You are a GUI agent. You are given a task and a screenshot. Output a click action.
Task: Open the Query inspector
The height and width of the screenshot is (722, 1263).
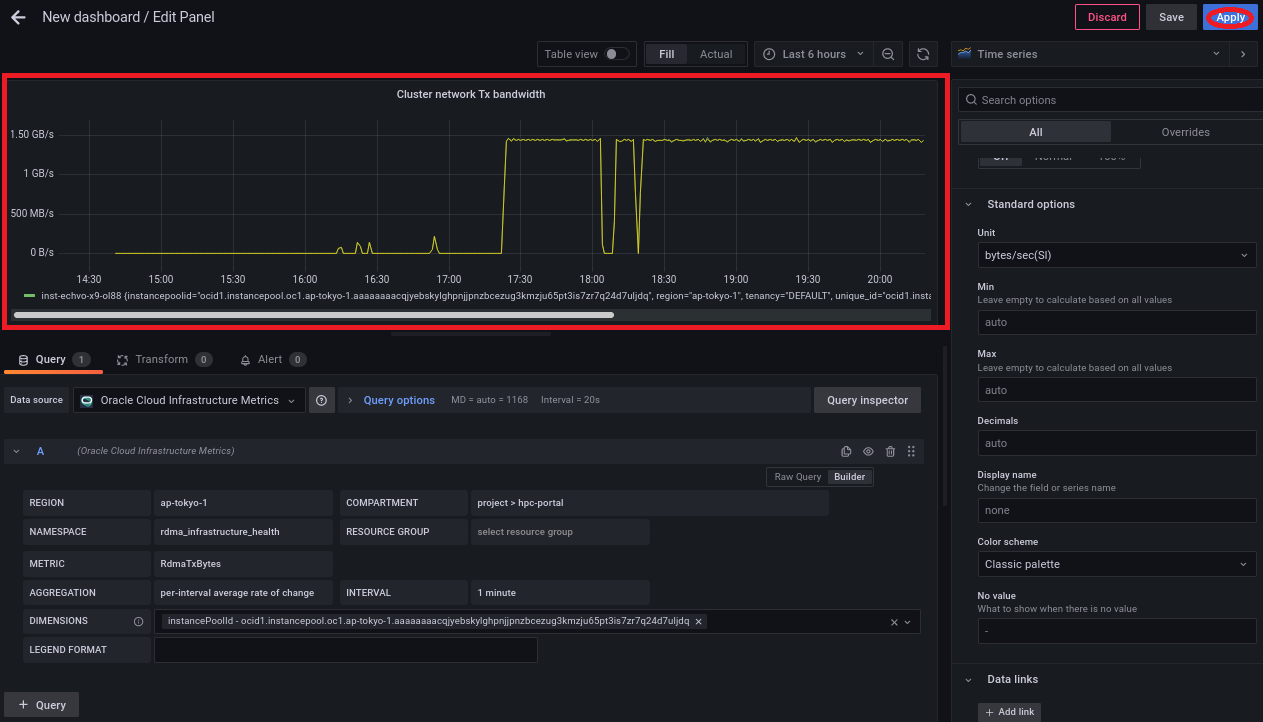[867, 400]
